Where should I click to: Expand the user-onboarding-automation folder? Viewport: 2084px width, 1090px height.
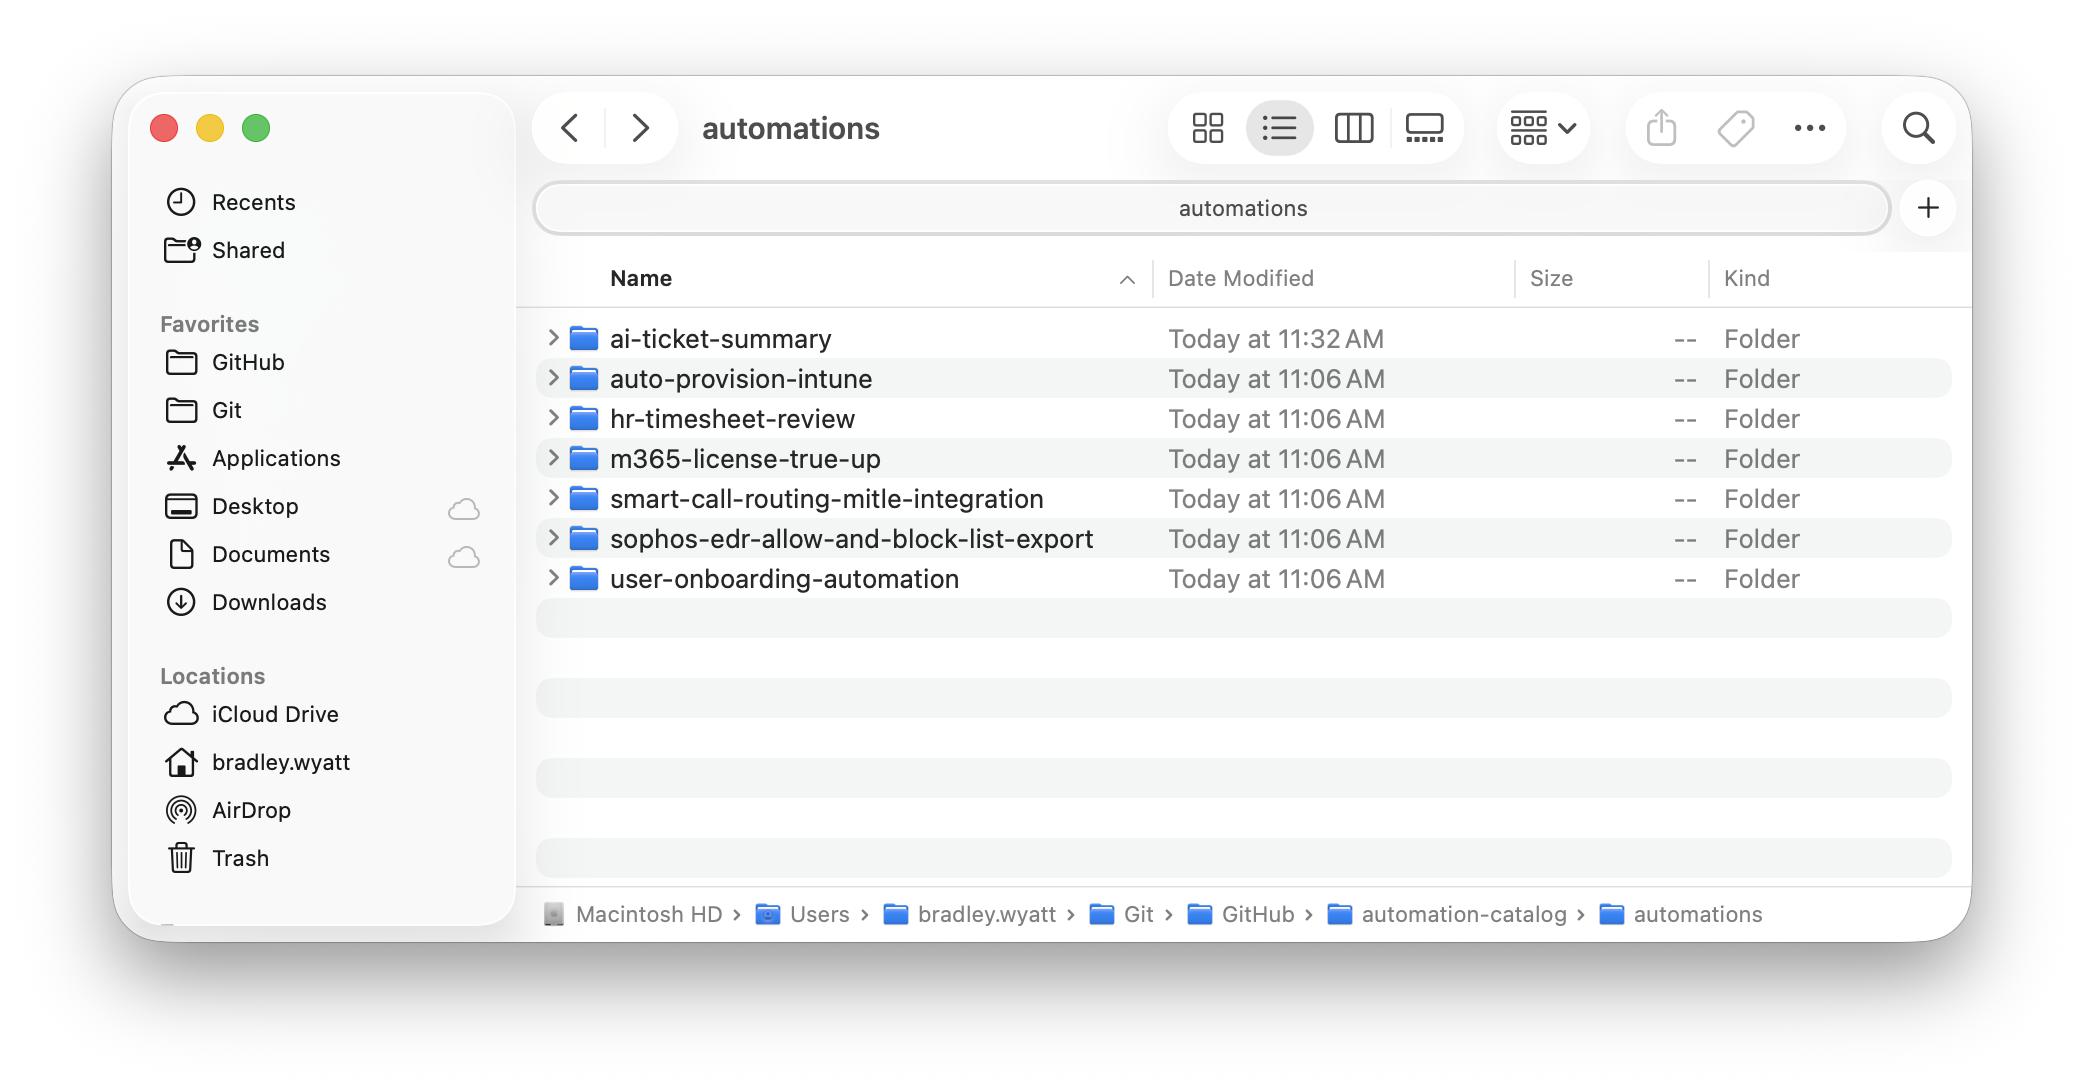[553, 578]
